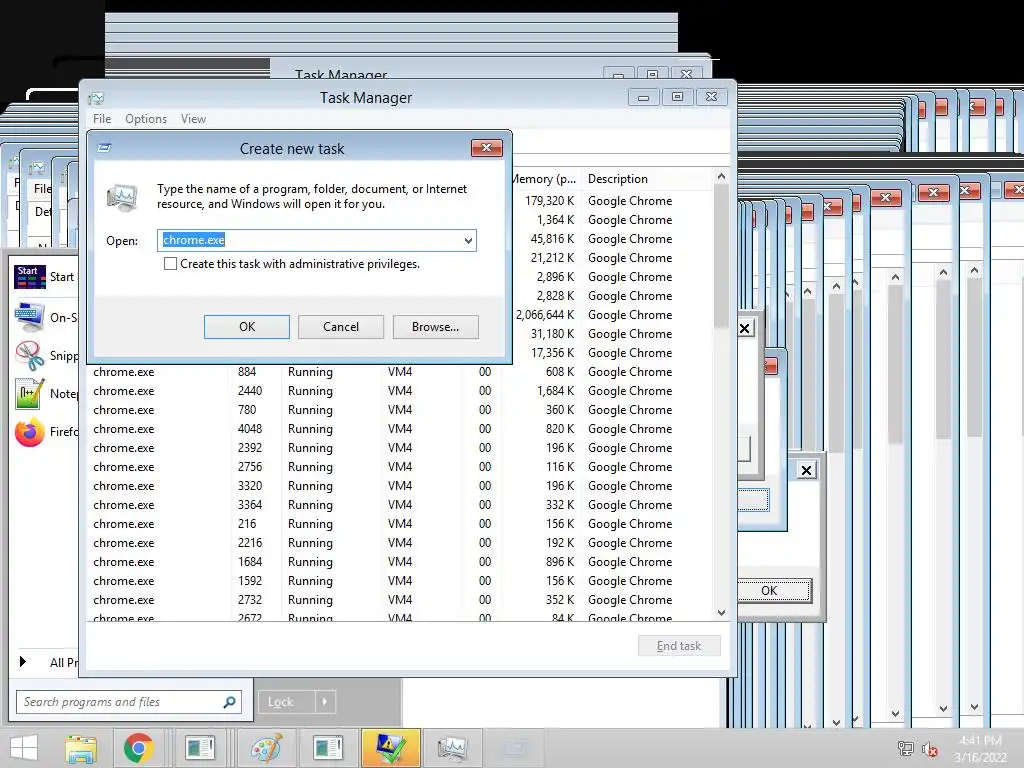Select the chrome.exe row with PID 2732
The image size is (1024, 768).
[400, 600]
